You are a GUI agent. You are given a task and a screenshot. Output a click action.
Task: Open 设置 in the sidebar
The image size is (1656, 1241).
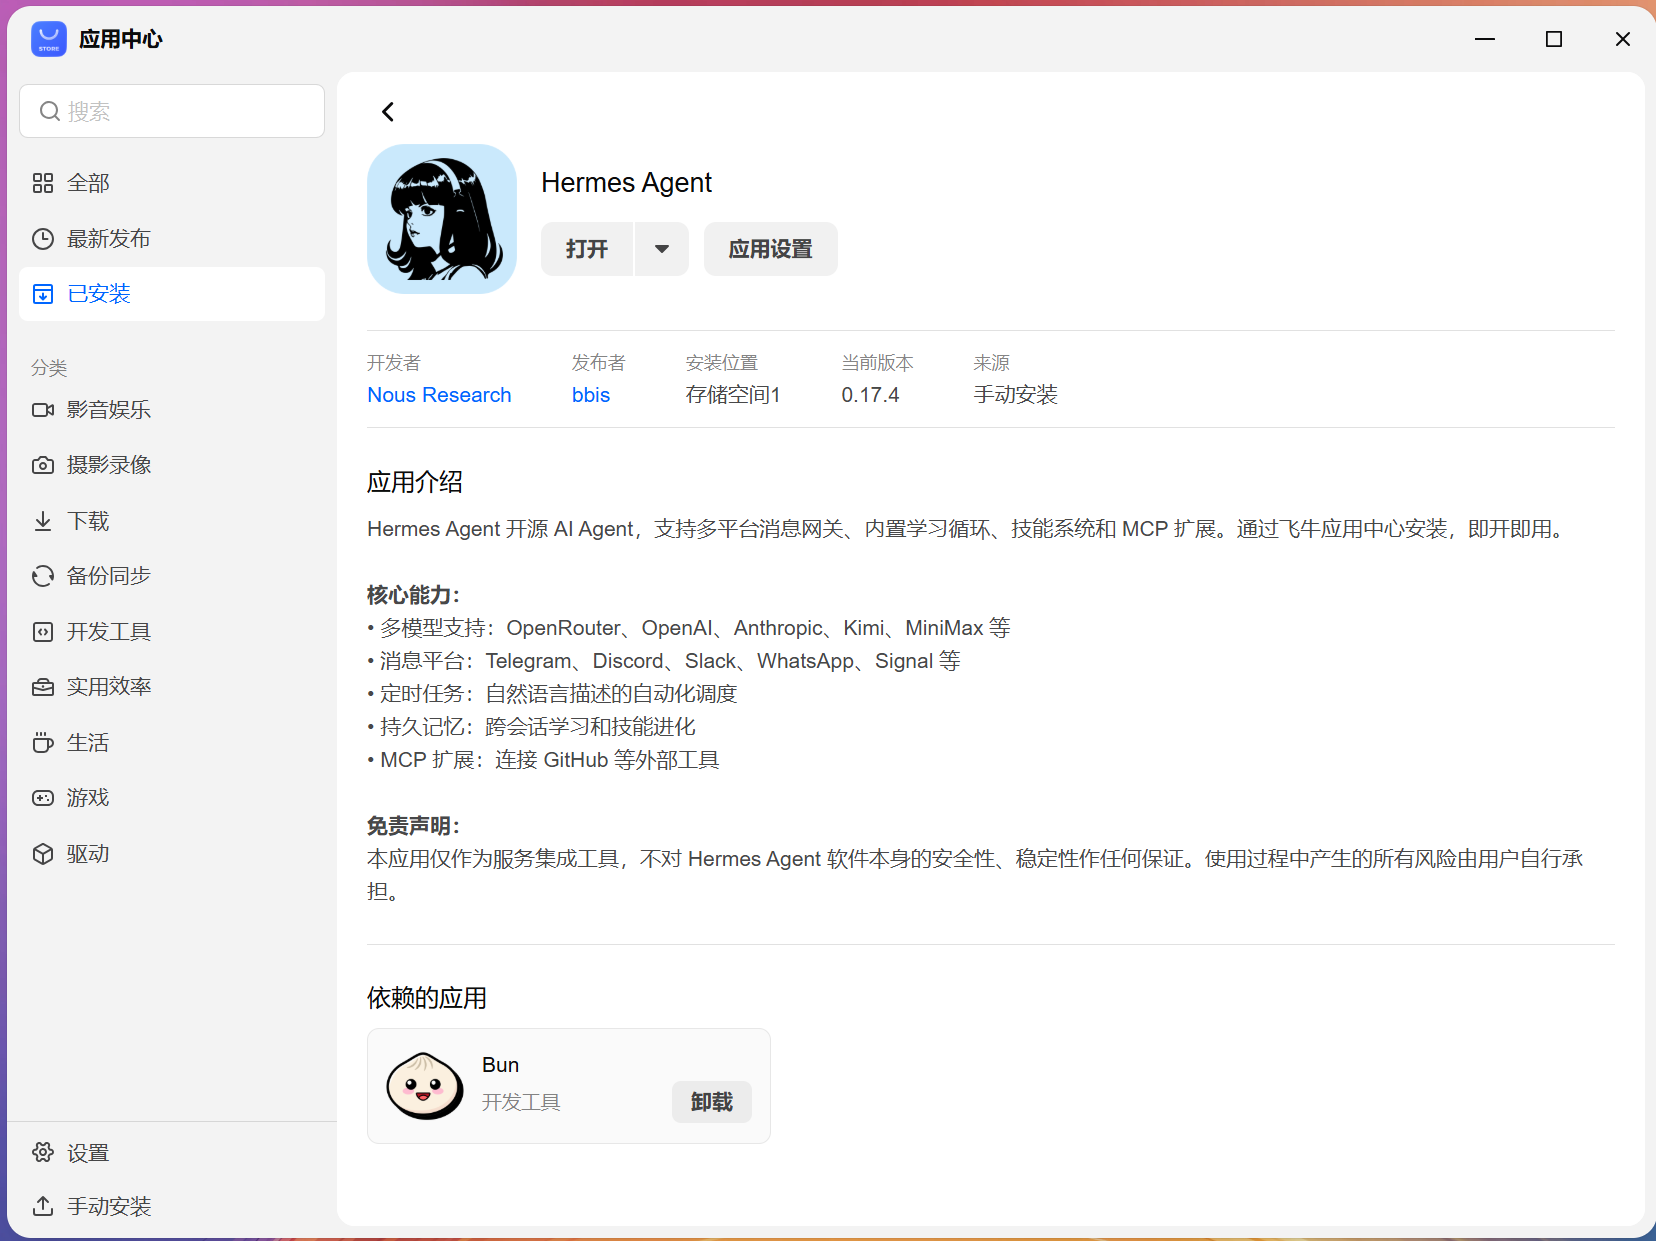[172, 1152]
